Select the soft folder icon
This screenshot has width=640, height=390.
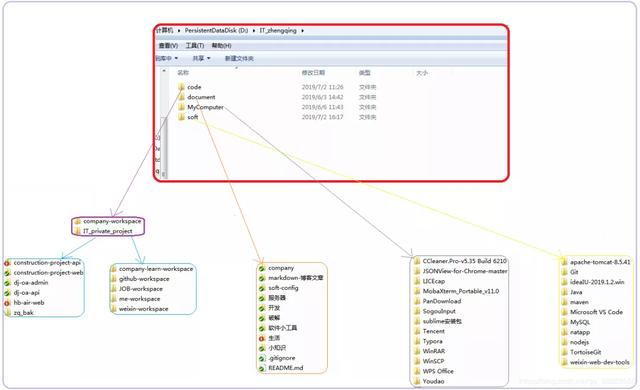pyautogui.click(x=182, y=117)
